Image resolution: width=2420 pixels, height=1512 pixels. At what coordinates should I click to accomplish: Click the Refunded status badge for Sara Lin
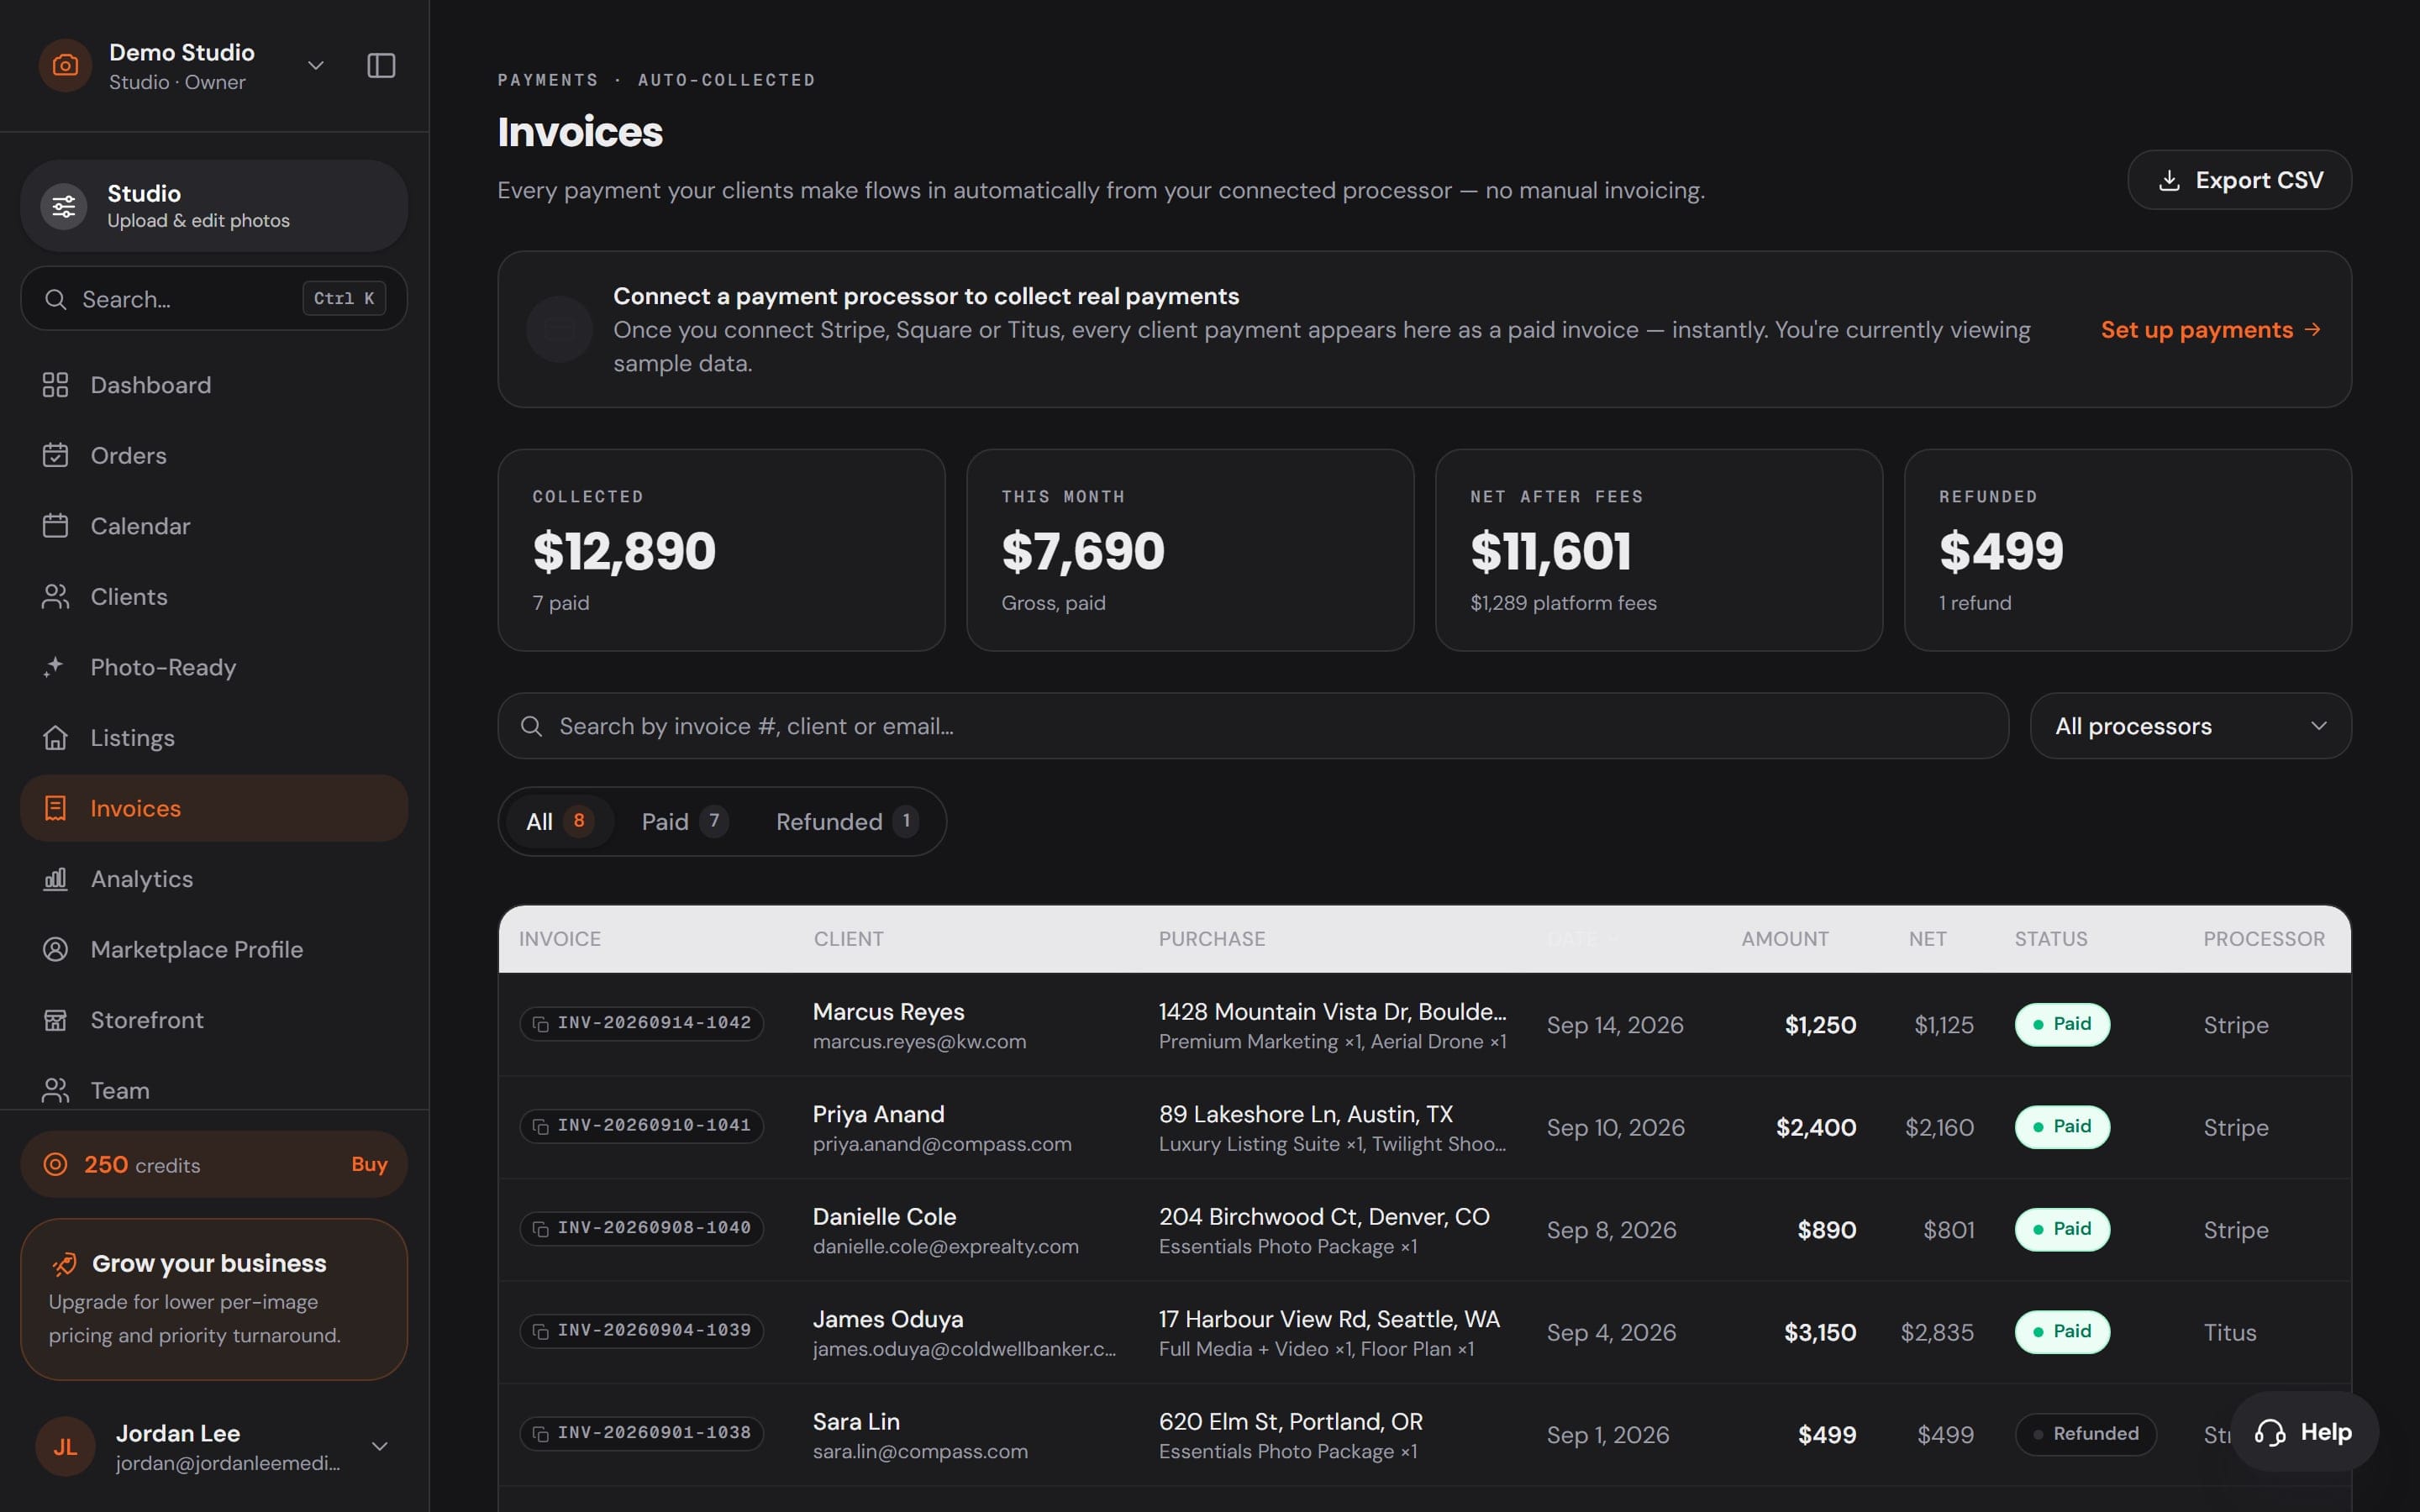pyautogui.click(x=2085, y=1434)
